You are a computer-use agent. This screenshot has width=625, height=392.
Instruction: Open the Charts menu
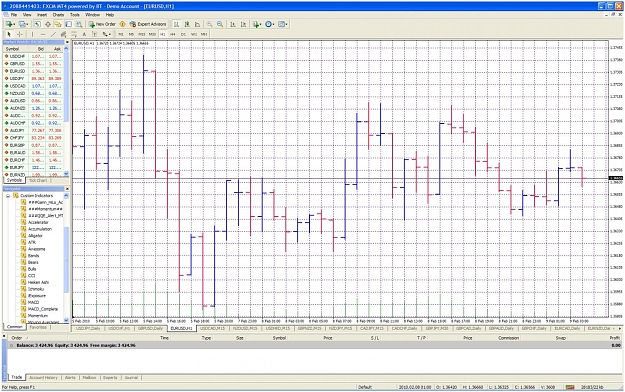pyautogui.click(x=58, y=15)
